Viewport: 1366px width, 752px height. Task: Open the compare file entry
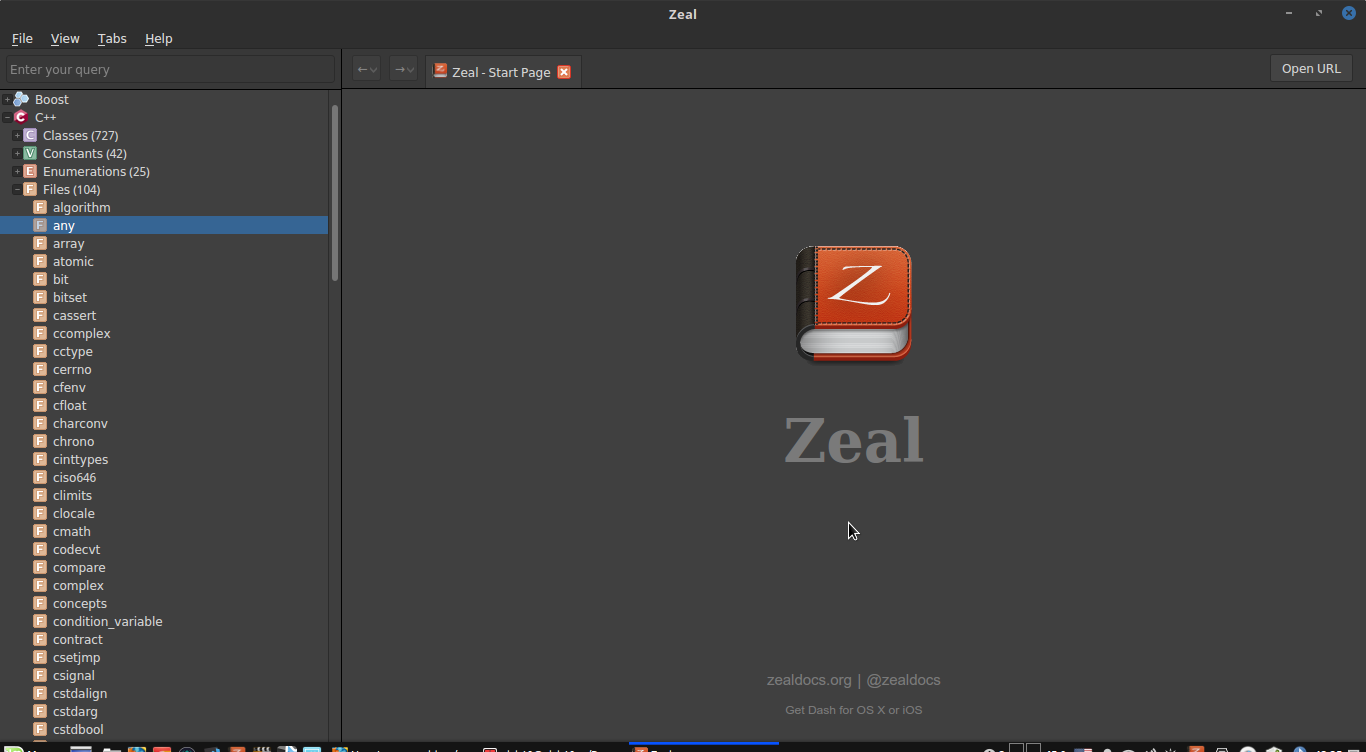click(x=79, y=567)
